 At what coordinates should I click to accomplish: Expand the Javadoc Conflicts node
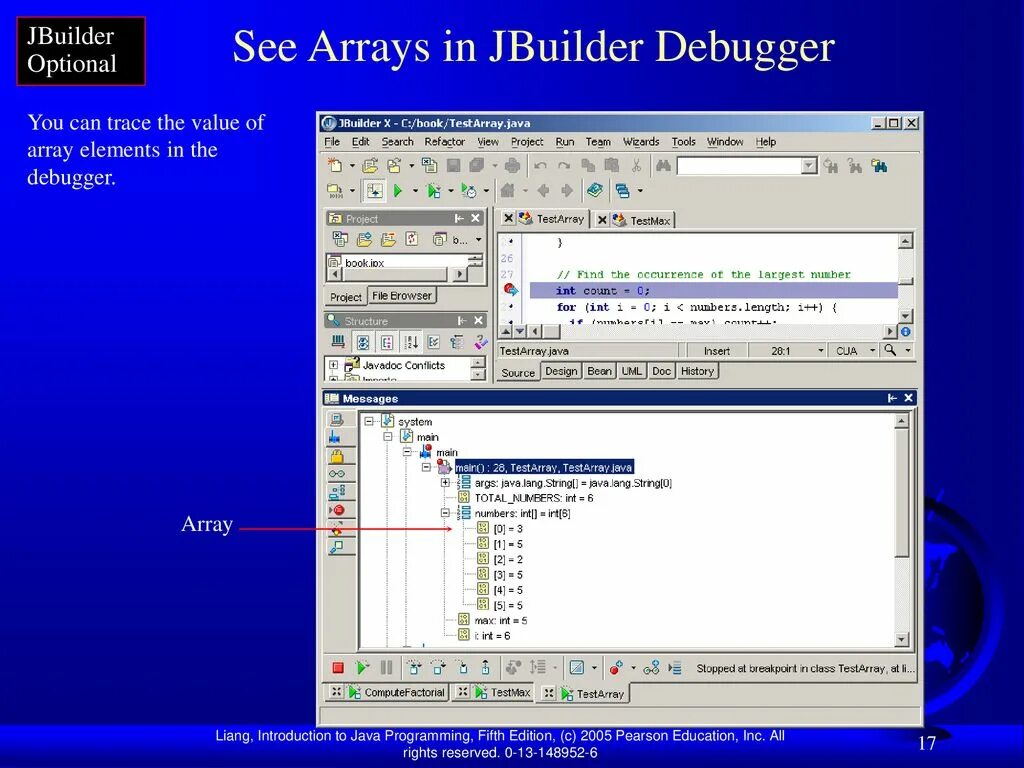334,365
